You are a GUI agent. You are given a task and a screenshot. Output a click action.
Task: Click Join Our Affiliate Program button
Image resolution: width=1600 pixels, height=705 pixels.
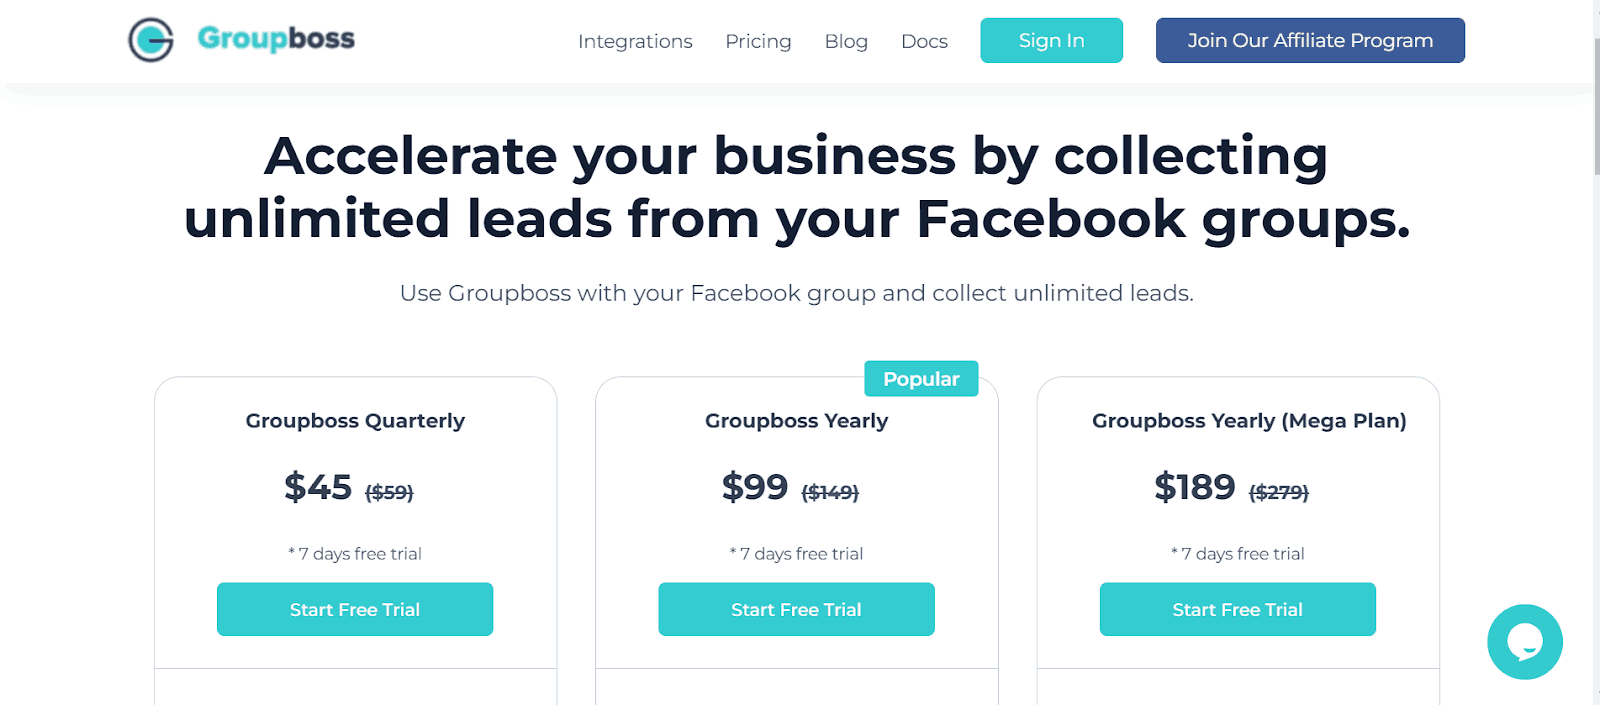1310,41
